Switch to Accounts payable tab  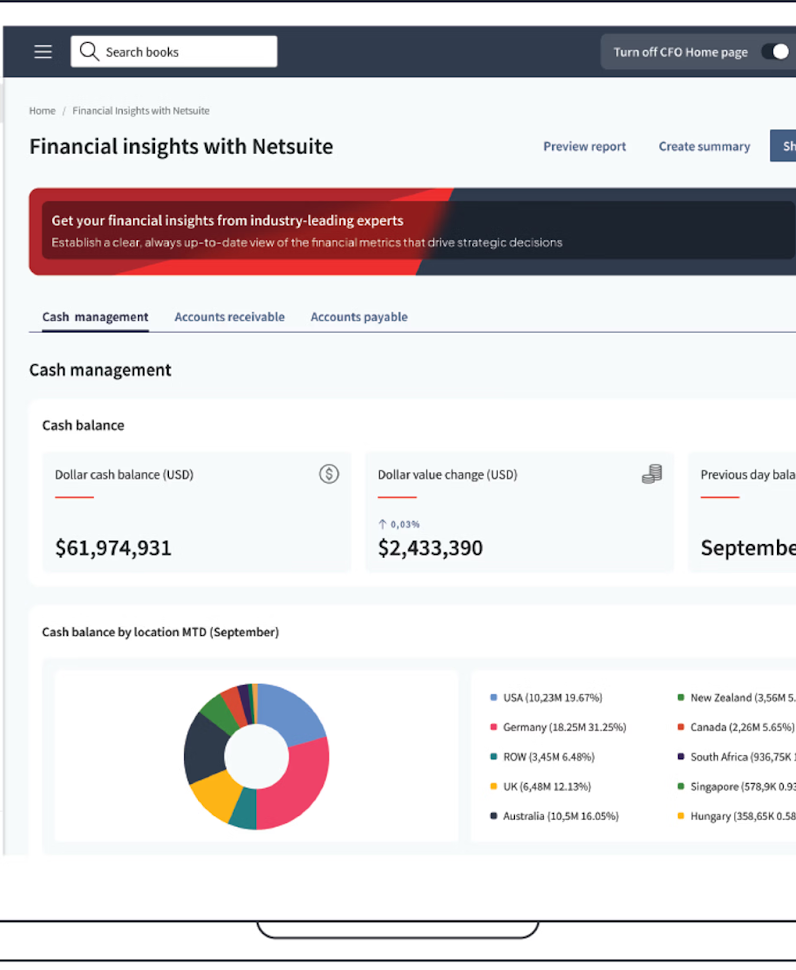[x=359, y=317]
